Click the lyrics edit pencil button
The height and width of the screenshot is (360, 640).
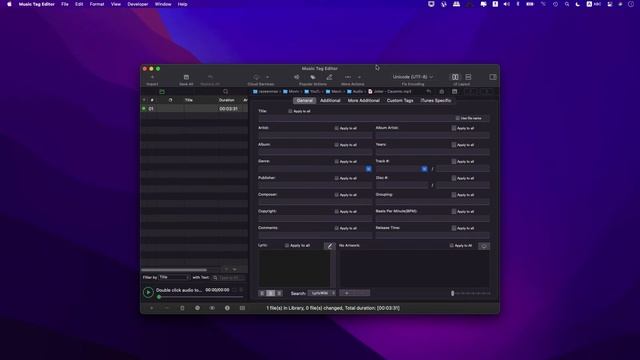330,246
